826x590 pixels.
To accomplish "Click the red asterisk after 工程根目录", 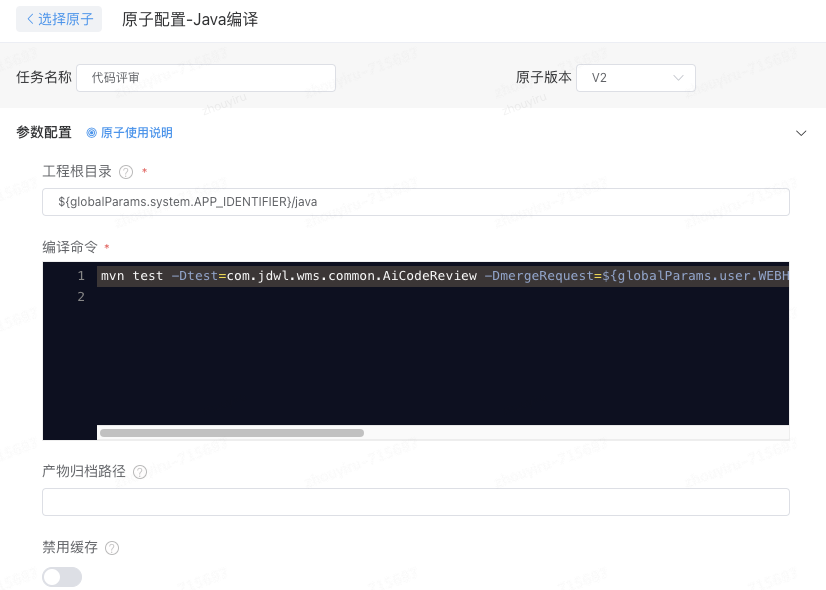I will (x=143, y=171).
